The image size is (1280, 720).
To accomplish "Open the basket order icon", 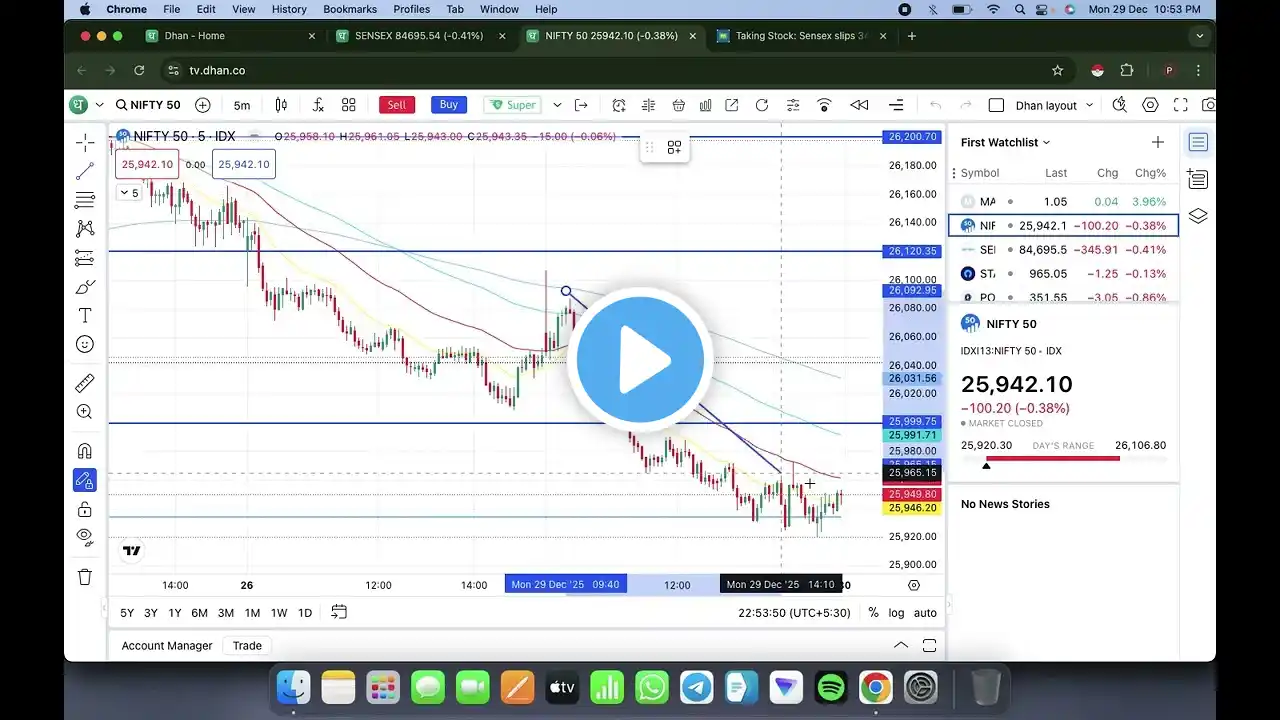I will click(x=678, y=105).
